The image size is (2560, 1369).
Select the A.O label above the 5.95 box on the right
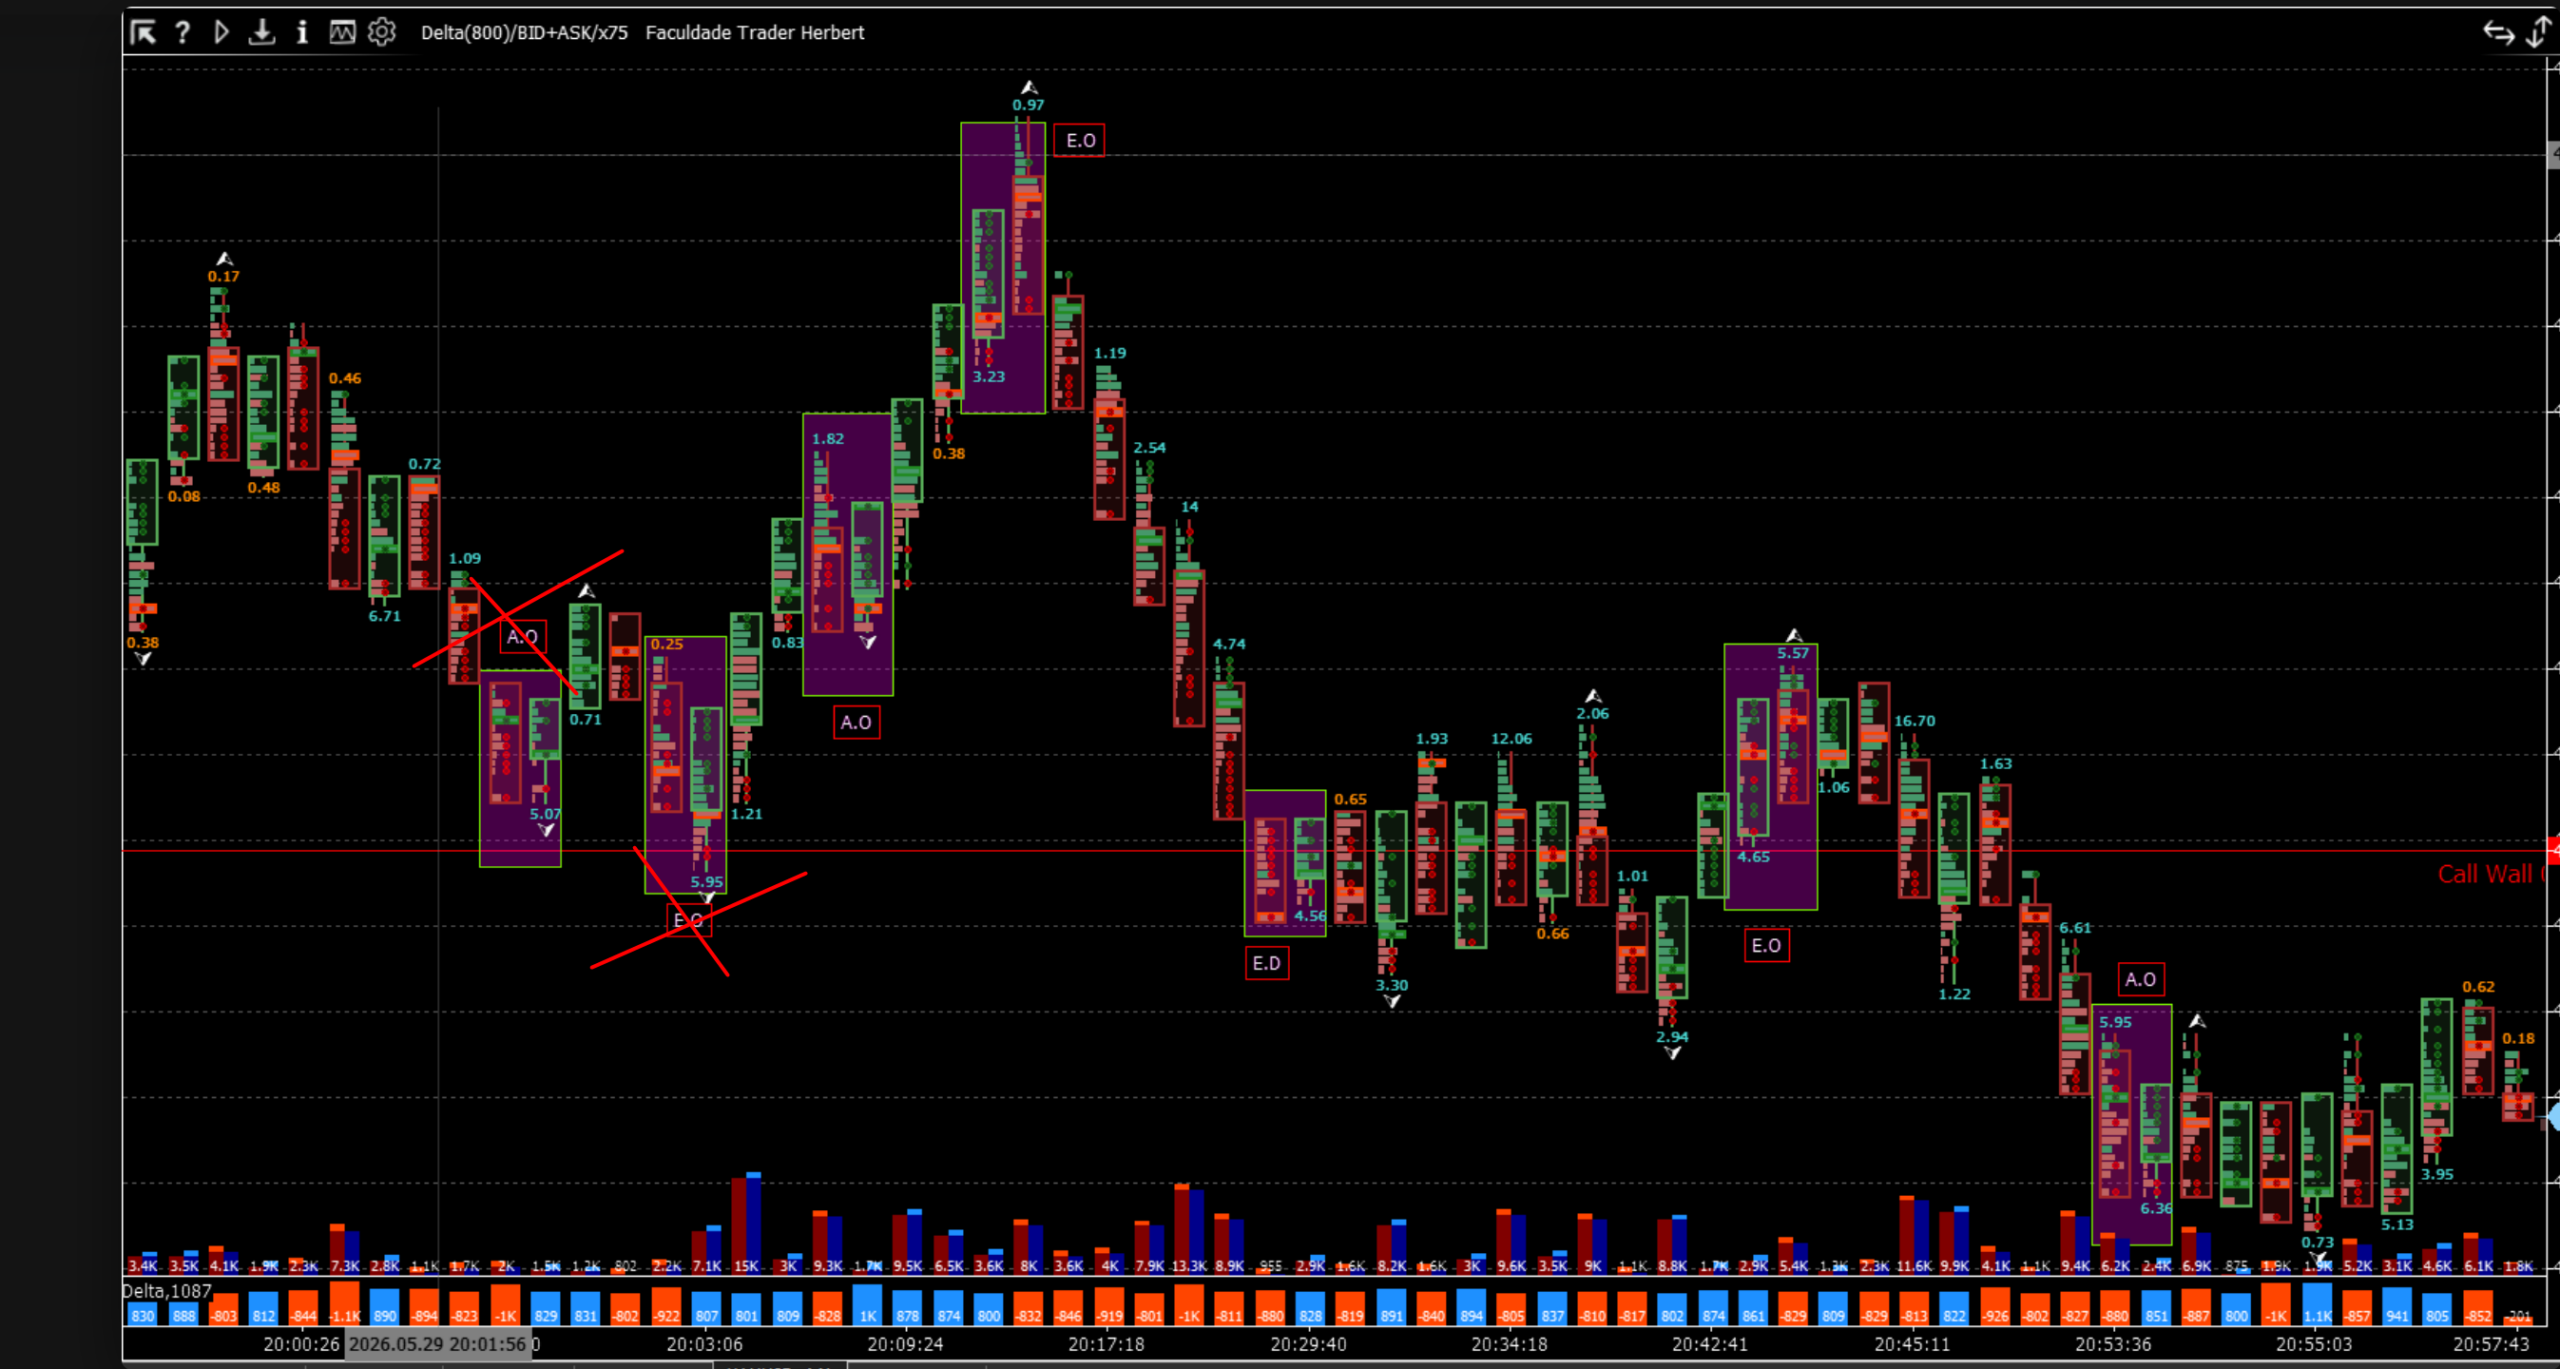click(x=2141, y=979)
